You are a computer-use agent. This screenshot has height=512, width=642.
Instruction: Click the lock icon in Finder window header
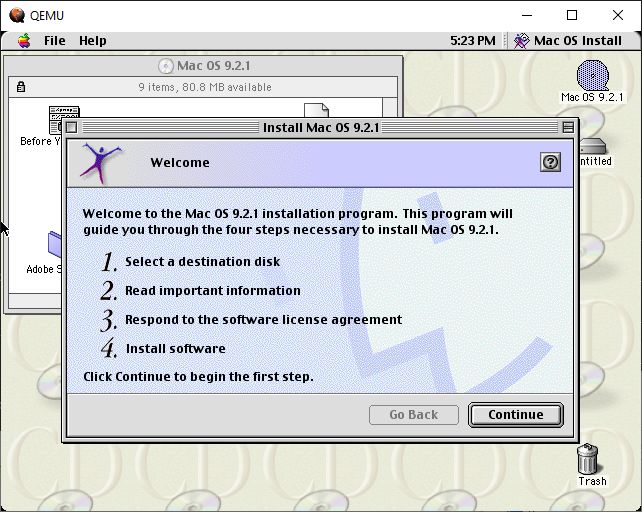21,87
